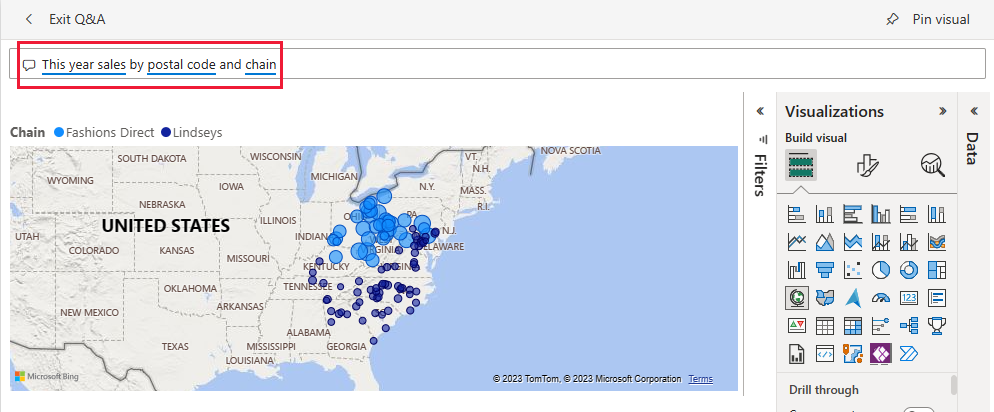Click the Visualizations pane scrollbar

[x=953, y=385]
